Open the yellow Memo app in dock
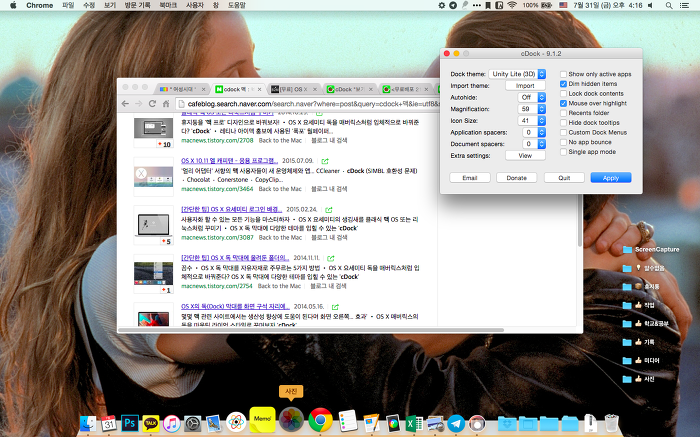Screen dimensions: 700x437 [x=263, y=418]
